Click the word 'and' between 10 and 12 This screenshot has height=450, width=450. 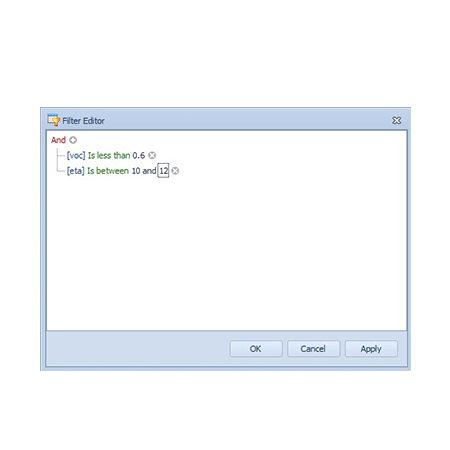point(149,171)
